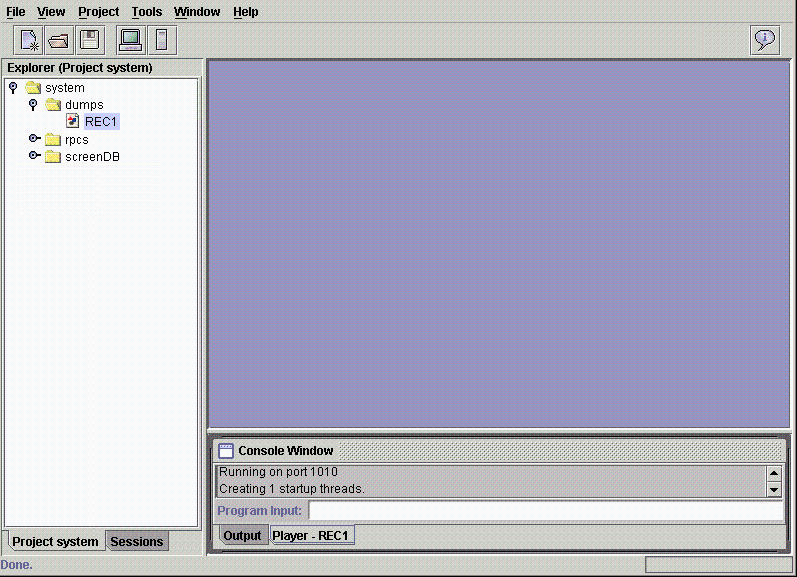Open the File menu
Screen dimensions: 797x577
pyautogui.click(x=16, y=11)
